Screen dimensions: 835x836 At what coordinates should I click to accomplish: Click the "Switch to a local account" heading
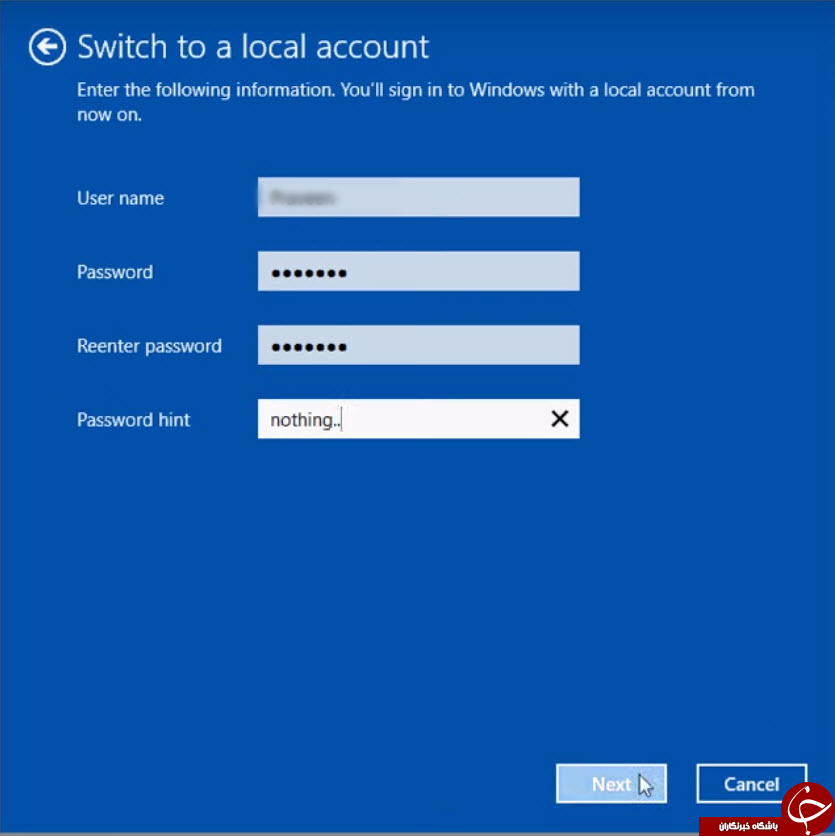tap(253, 47)
